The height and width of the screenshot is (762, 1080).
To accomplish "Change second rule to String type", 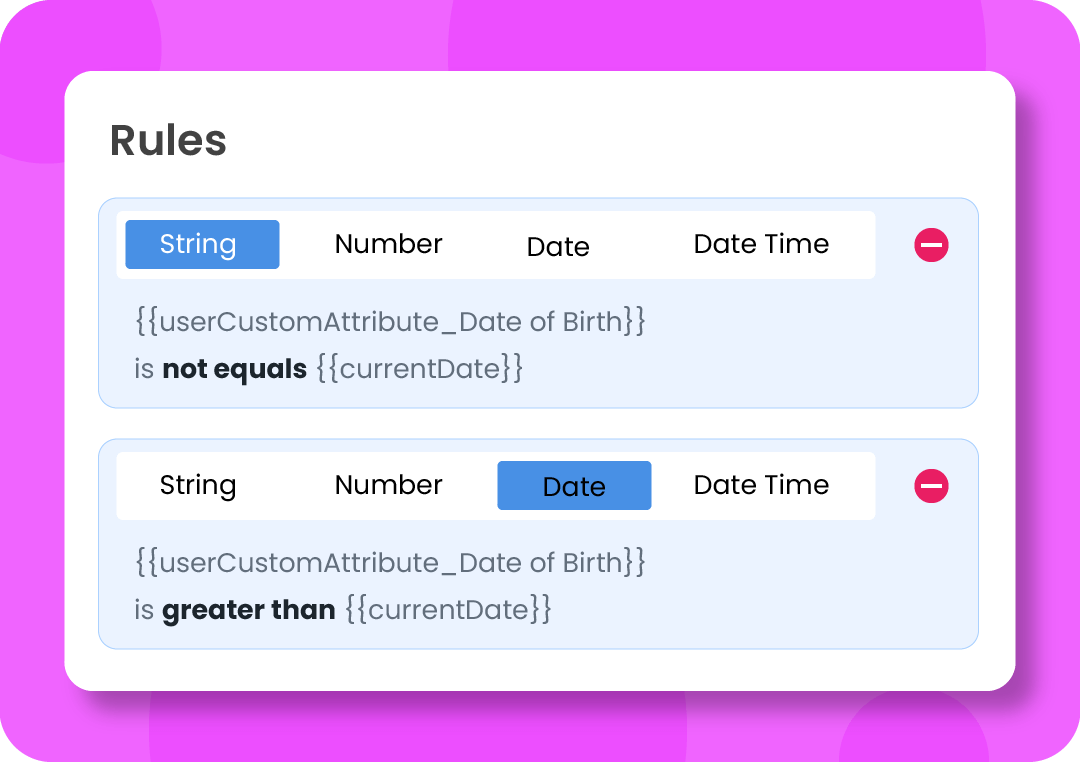I will click(198, 486).
